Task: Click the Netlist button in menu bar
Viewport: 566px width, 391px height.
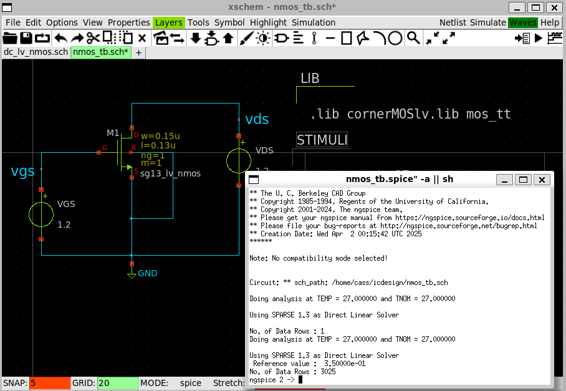Action: (453, 22)
